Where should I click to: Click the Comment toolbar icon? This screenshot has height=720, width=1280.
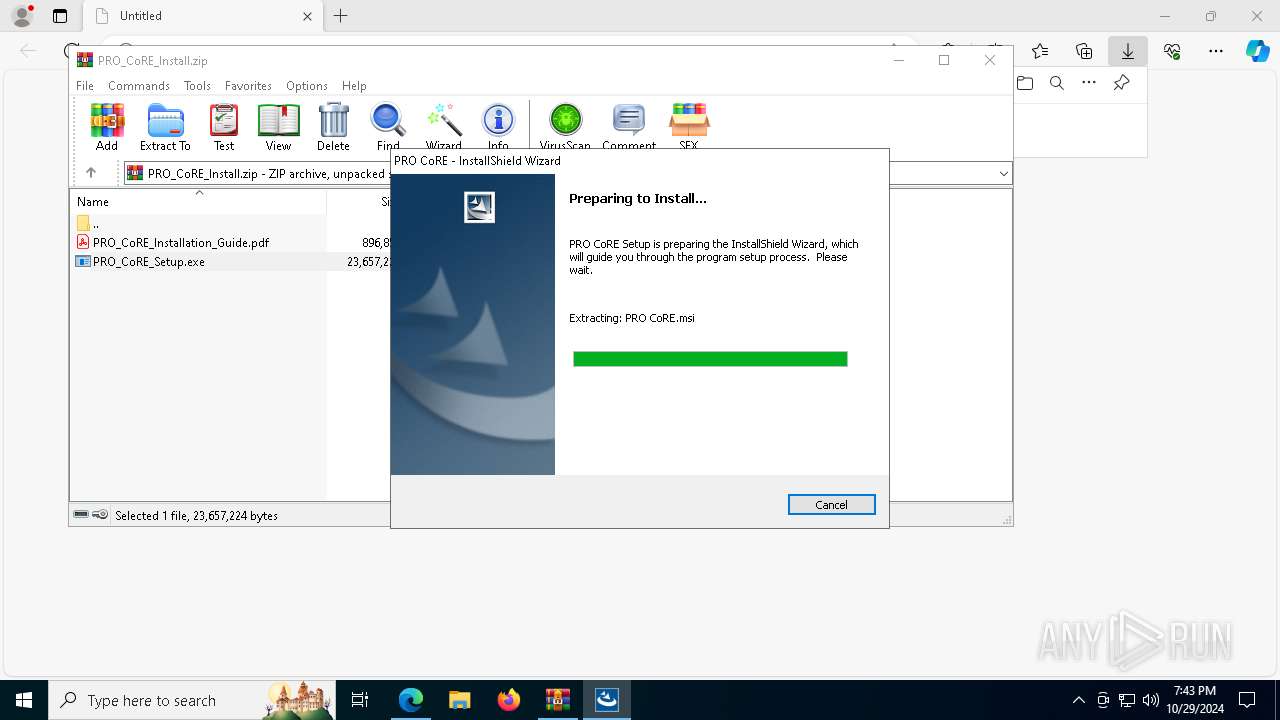click(629, 127)
